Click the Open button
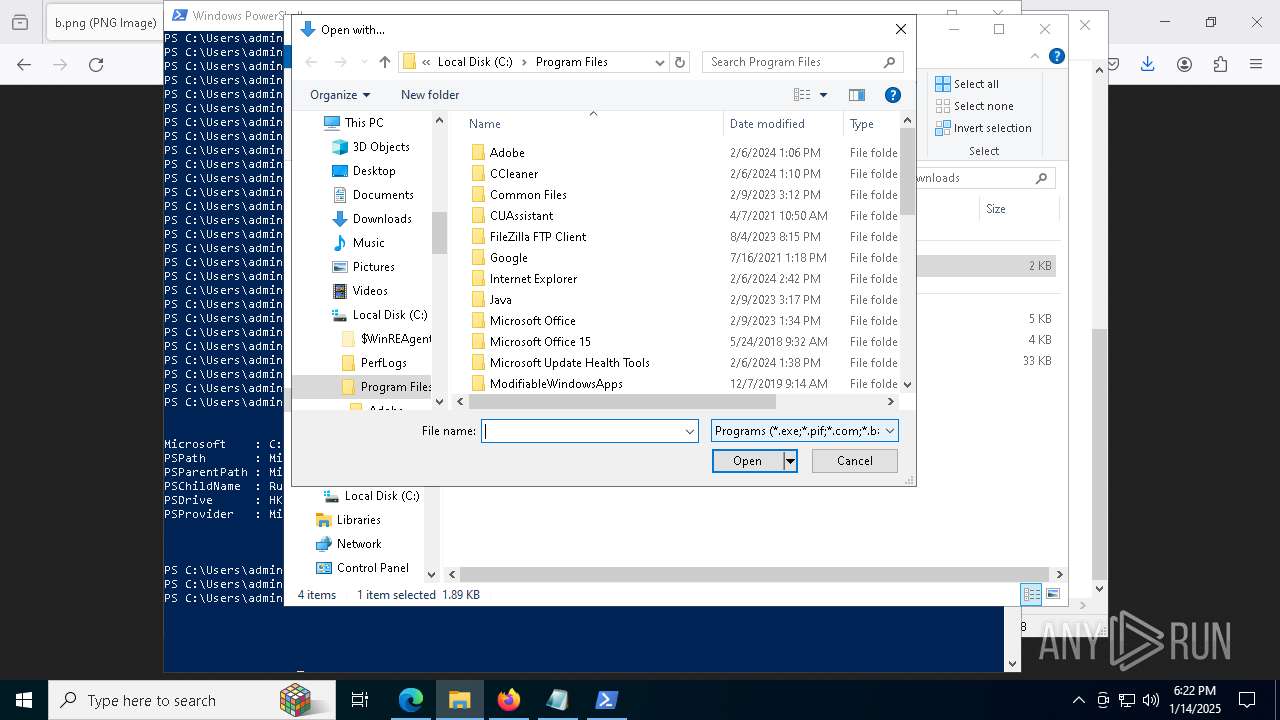Screen dimensions: 1280x720 pos(747,461)
